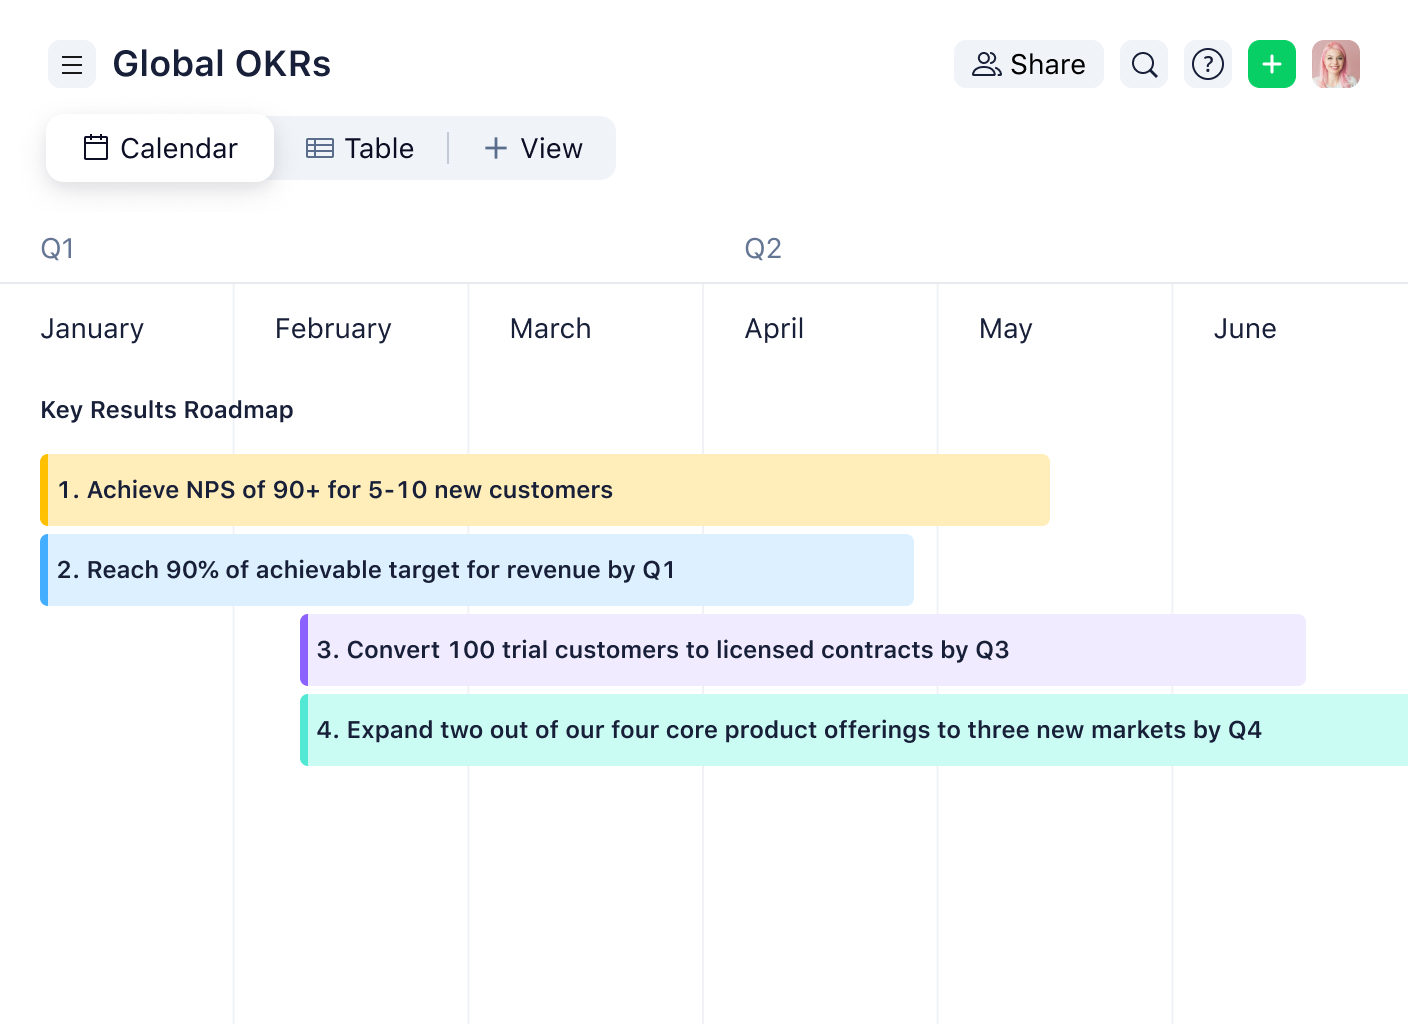Click the June month header
This screenshot has height=1024, width=1408.
tap(1245, 329)
